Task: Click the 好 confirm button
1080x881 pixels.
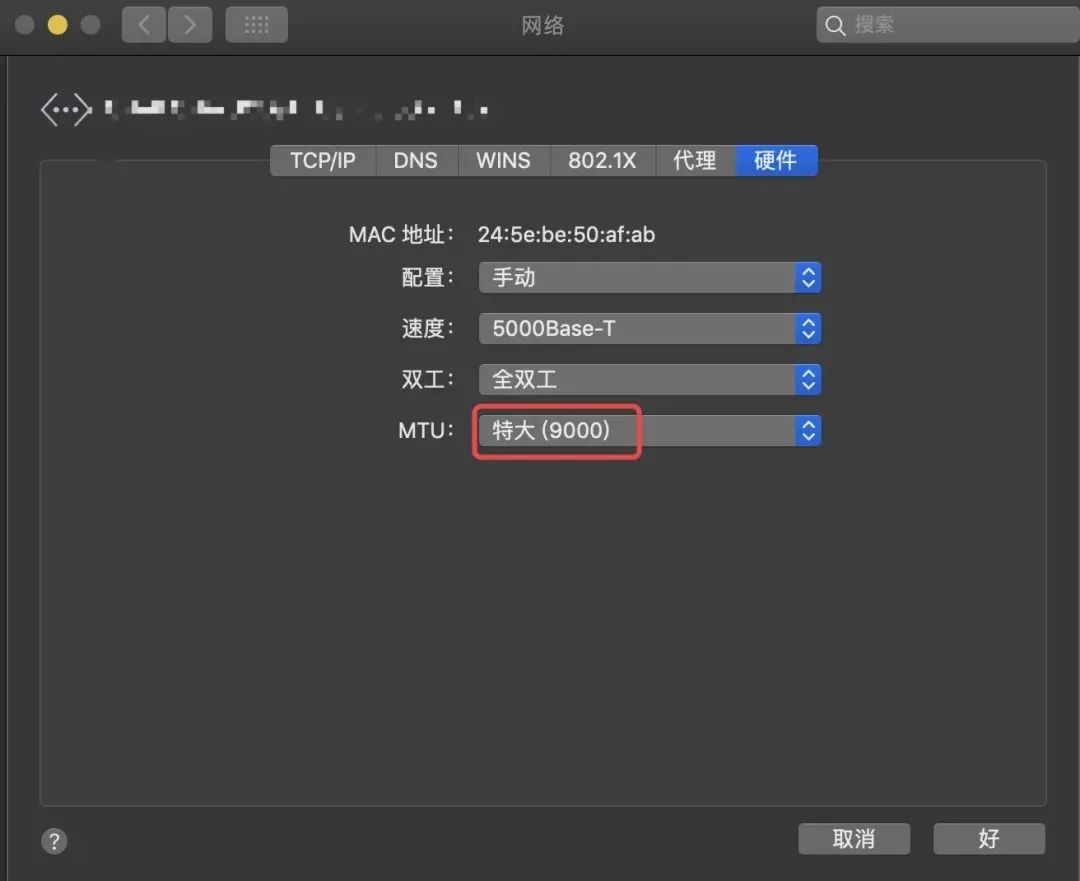Action: (988, 838)
